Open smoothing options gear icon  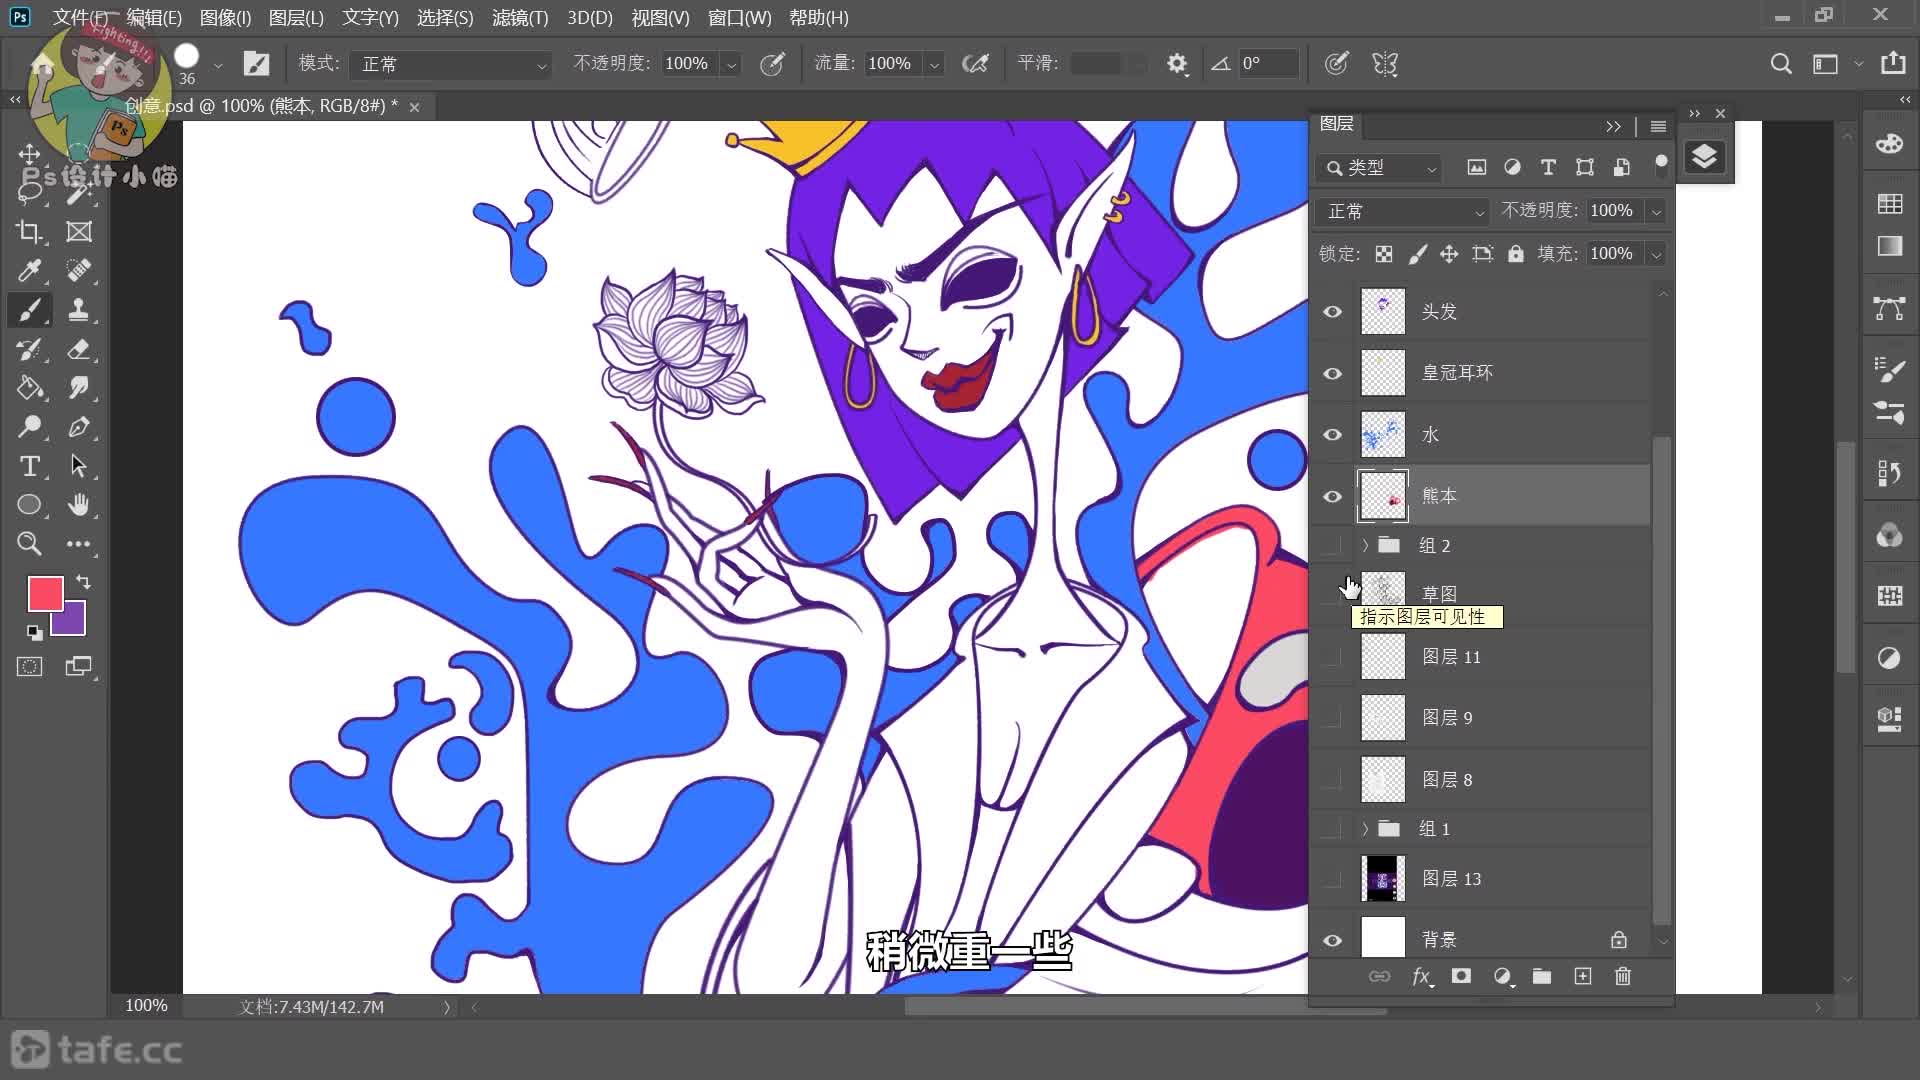1177,64
